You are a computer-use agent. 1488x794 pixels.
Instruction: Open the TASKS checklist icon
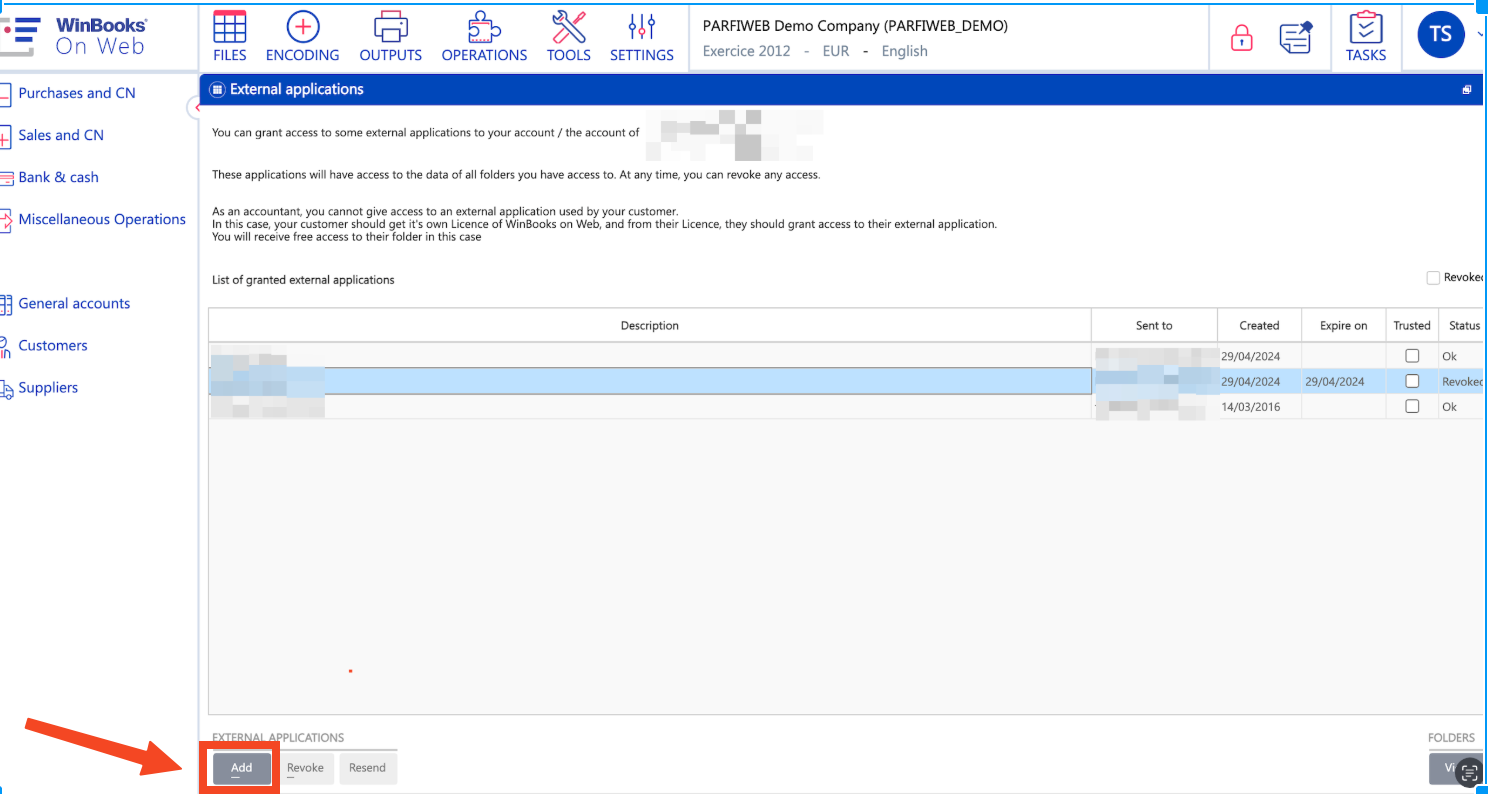point(1365,27)
